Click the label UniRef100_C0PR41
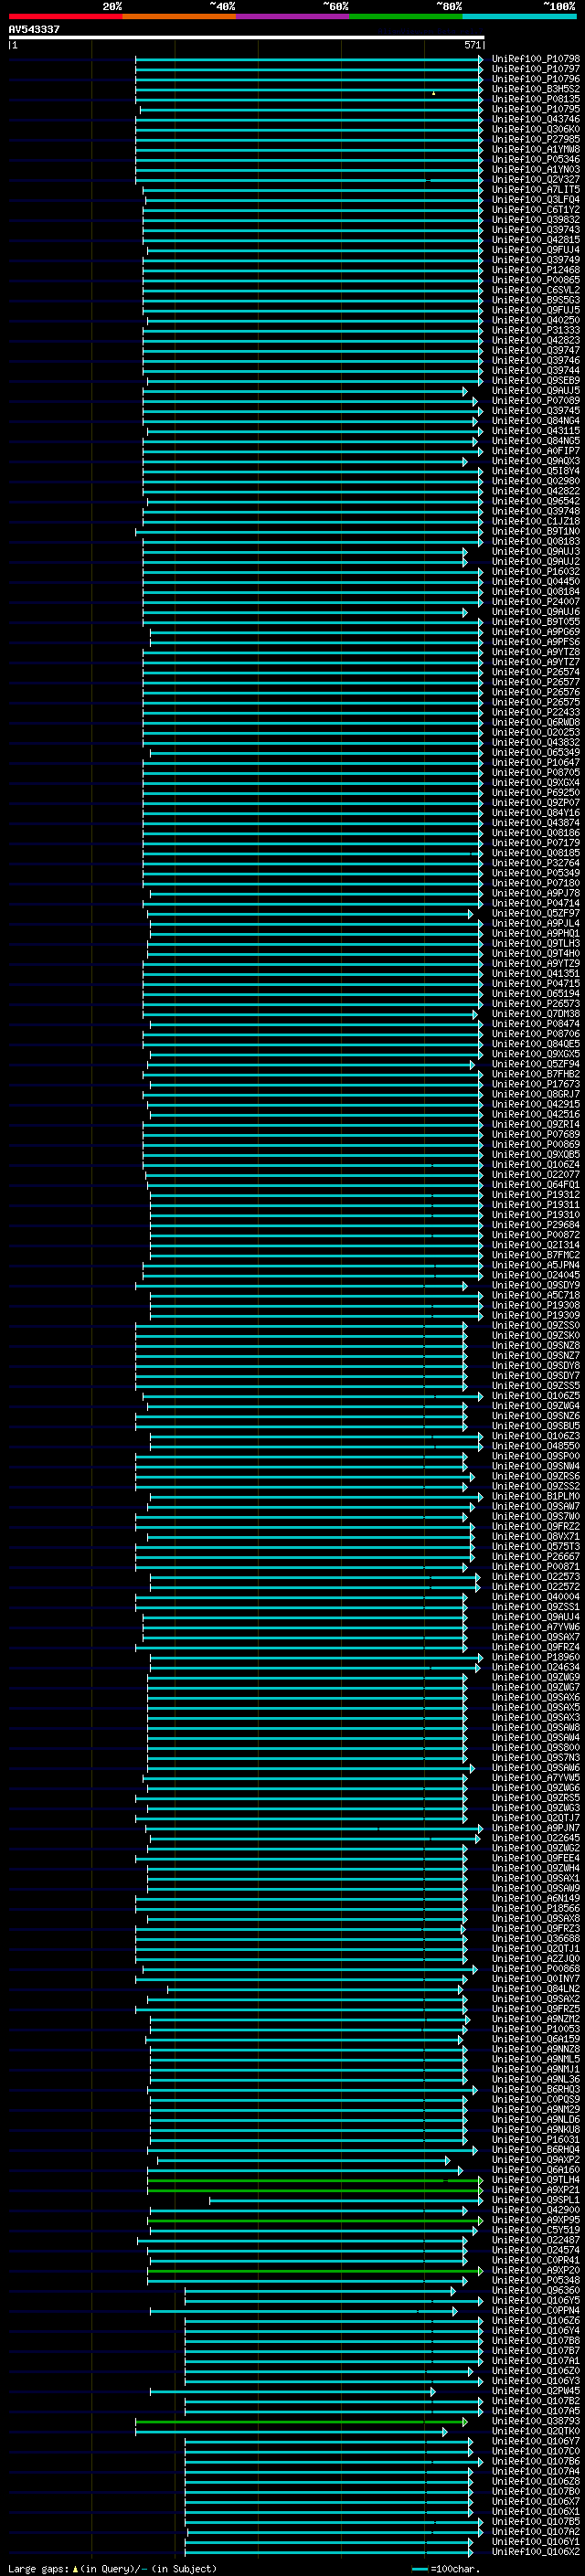585x2576 pixels. click(536, 2260)
